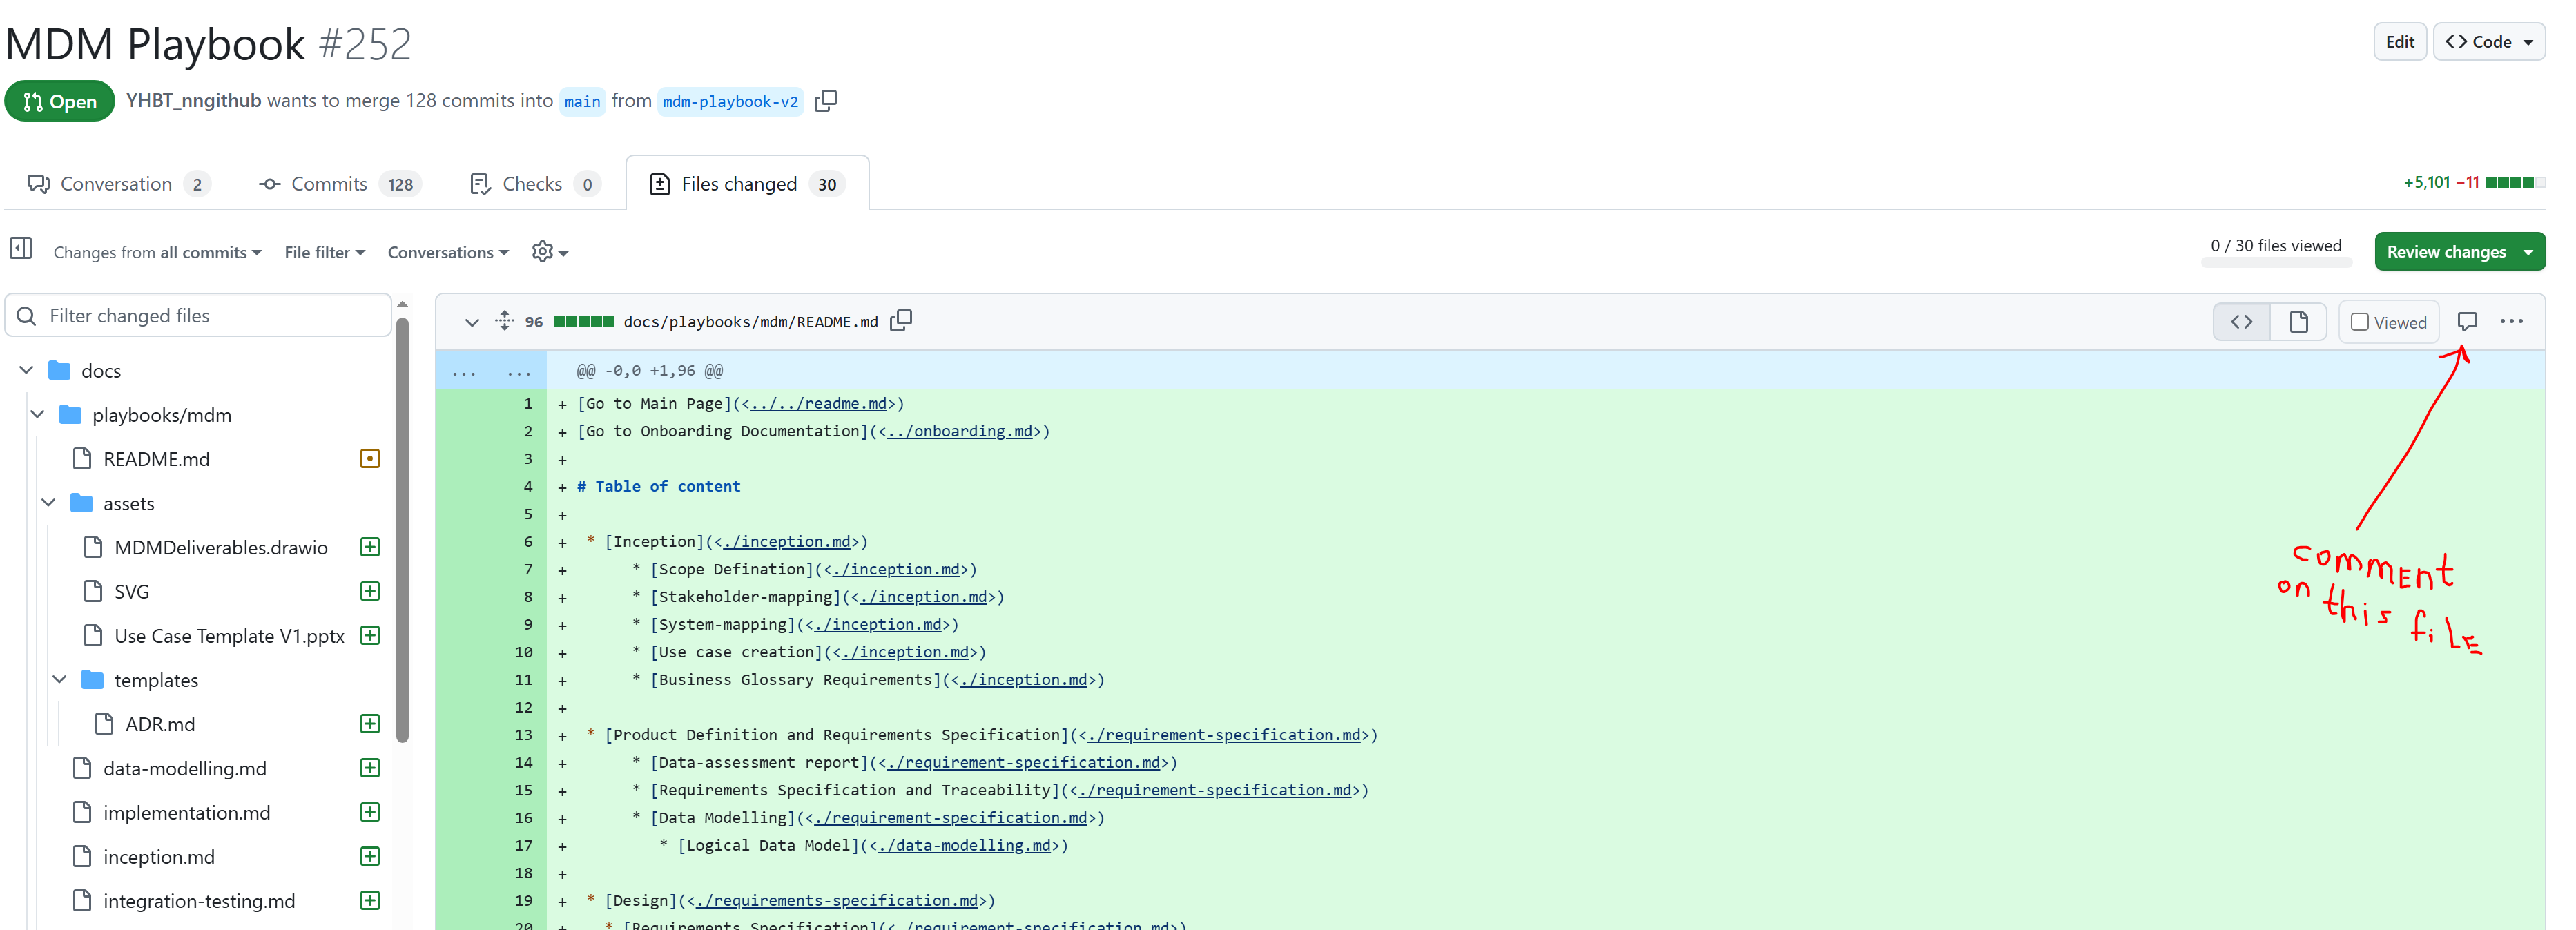Collapse the playbooks/mdm folder
This screenshot has height=930, width=2576.
pos(38,414)
